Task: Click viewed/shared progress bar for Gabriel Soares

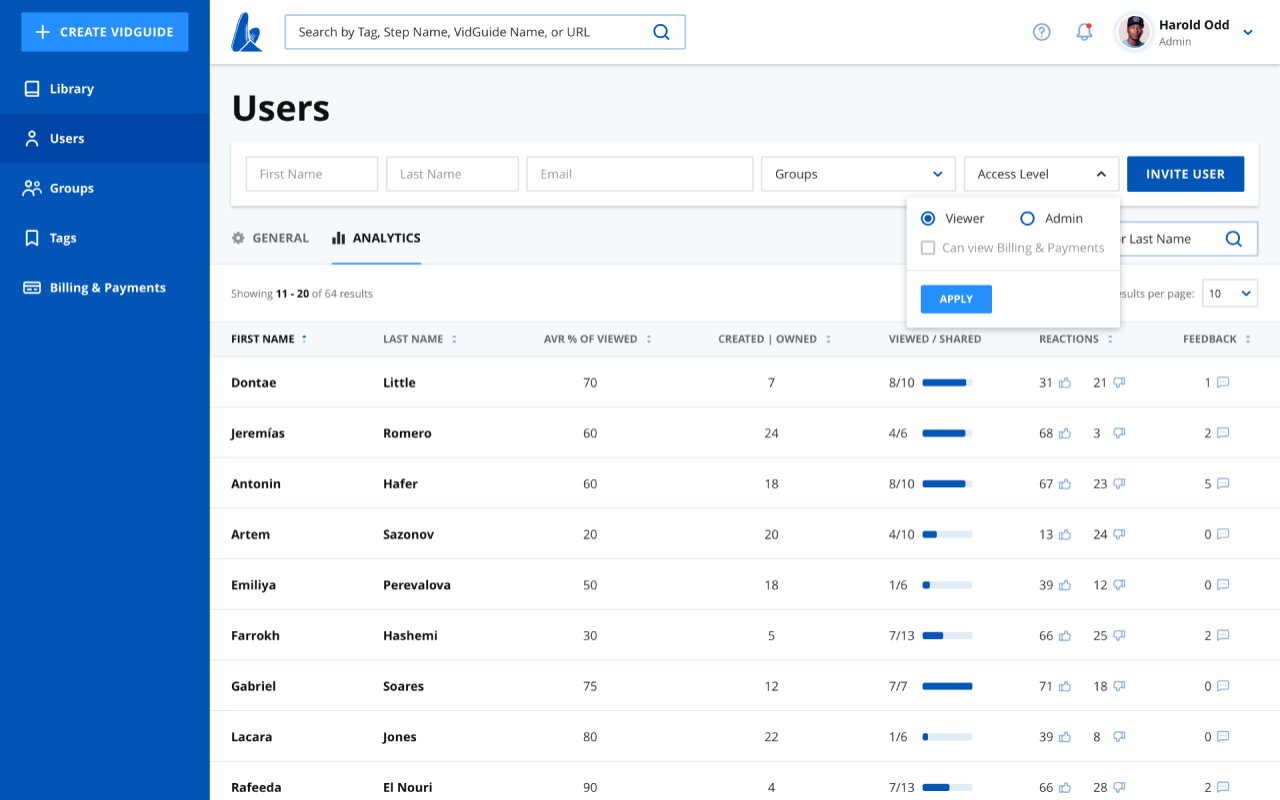Action: click(946, 686)
